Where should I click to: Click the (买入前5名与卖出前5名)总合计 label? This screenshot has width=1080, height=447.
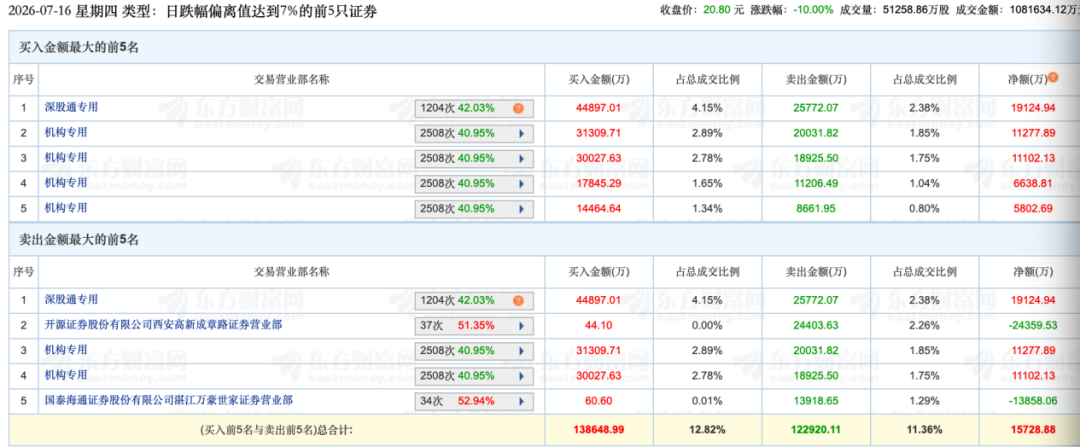coord(276,429)
